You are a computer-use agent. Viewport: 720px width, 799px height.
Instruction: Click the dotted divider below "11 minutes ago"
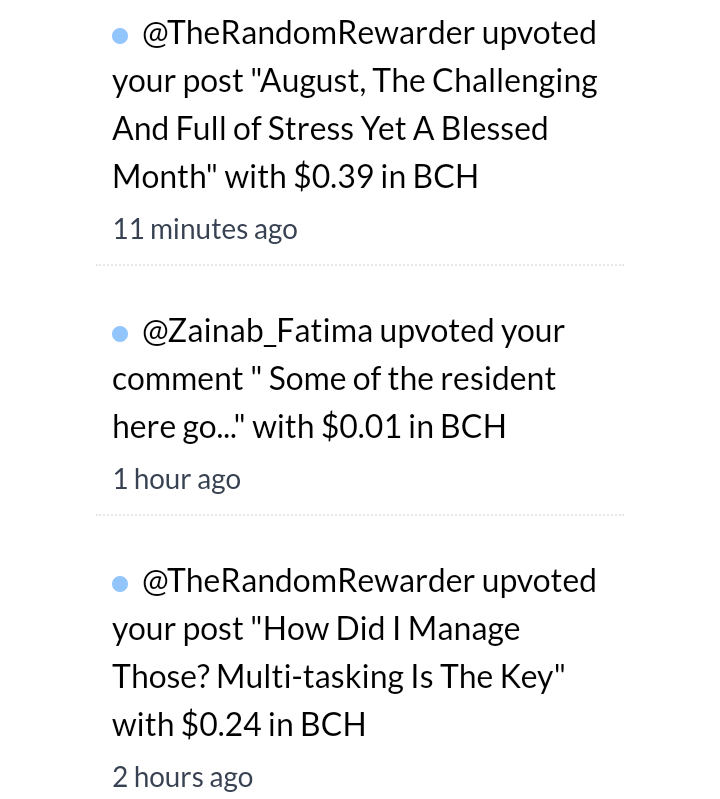(x=360, y=265)
